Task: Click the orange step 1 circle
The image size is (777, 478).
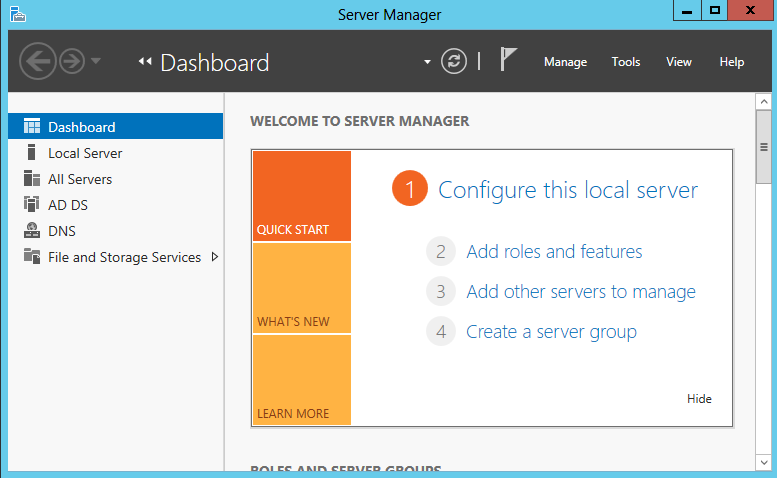Action: coord(410,188)
